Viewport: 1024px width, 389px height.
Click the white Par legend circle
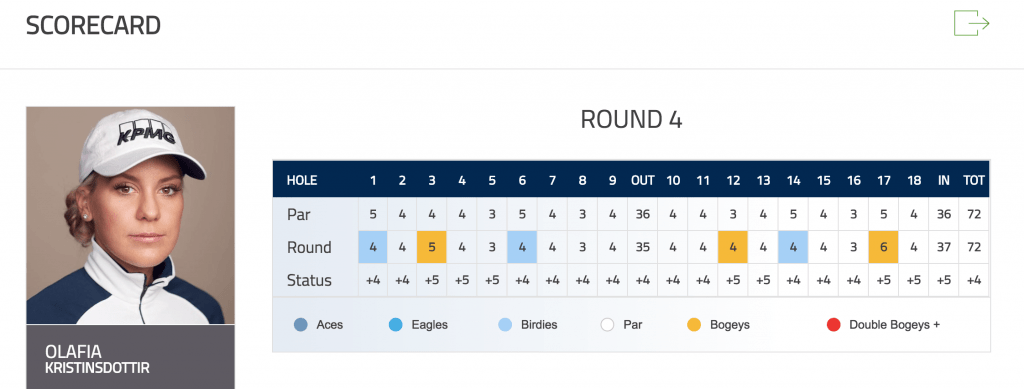click(607, 324)
